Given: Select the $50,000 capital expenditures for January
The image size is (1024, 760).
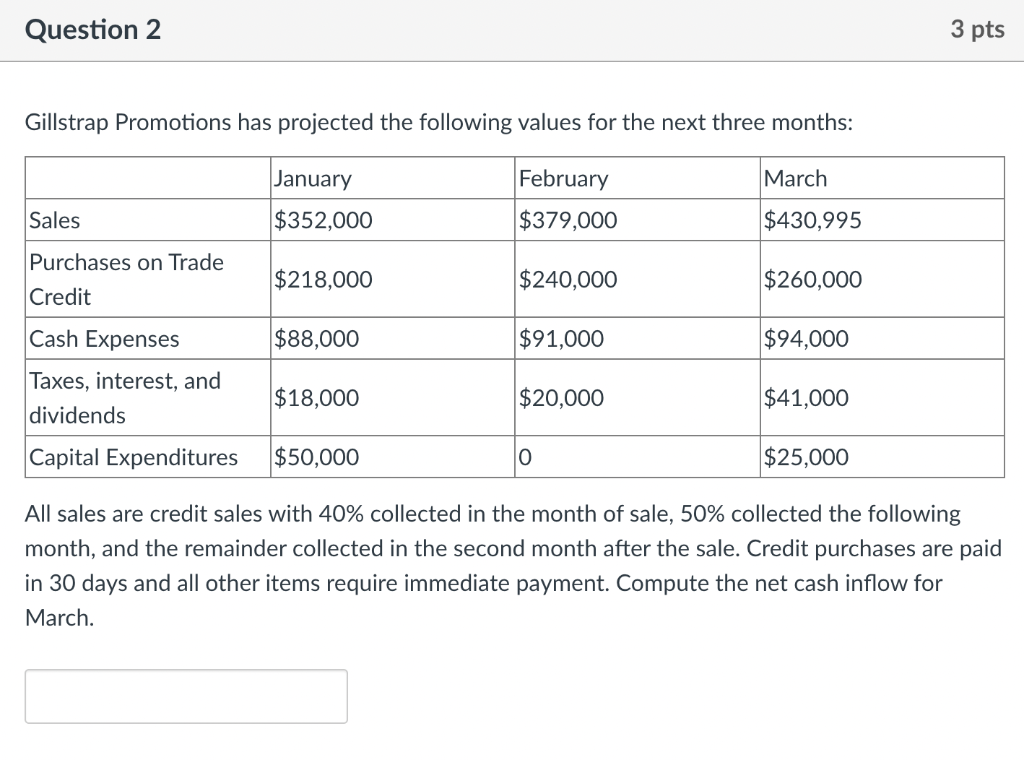Looking at the screenshot, I should 315,457.
